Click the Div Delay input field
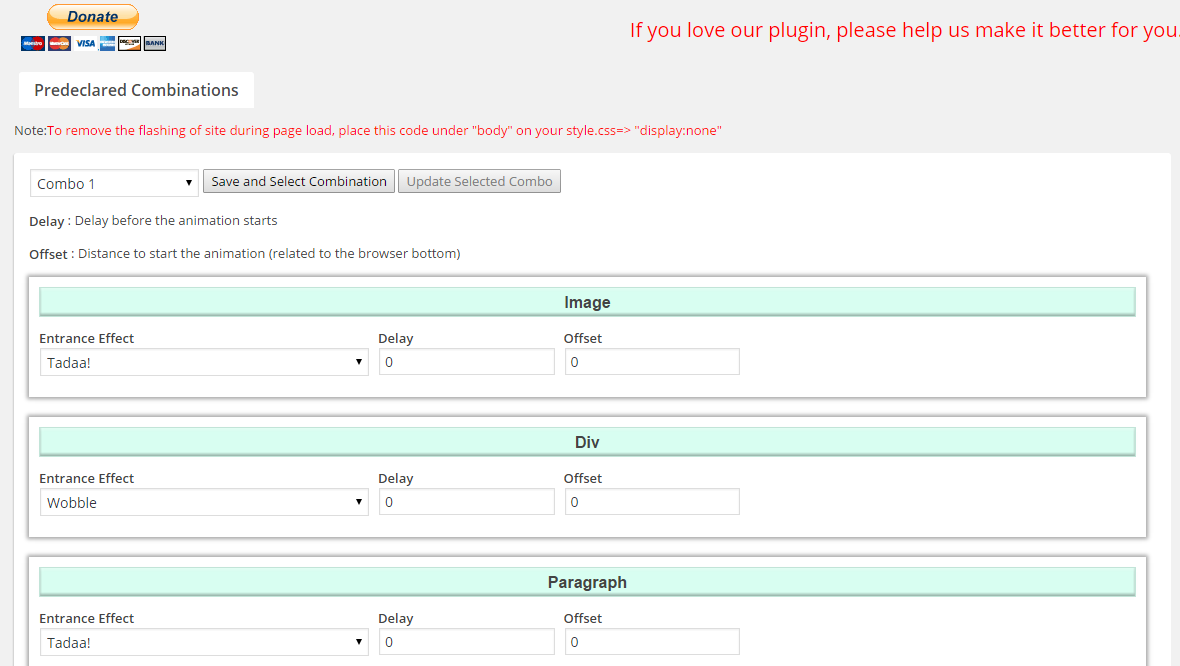Viewport: 1180px width, 666px height. 467,502
